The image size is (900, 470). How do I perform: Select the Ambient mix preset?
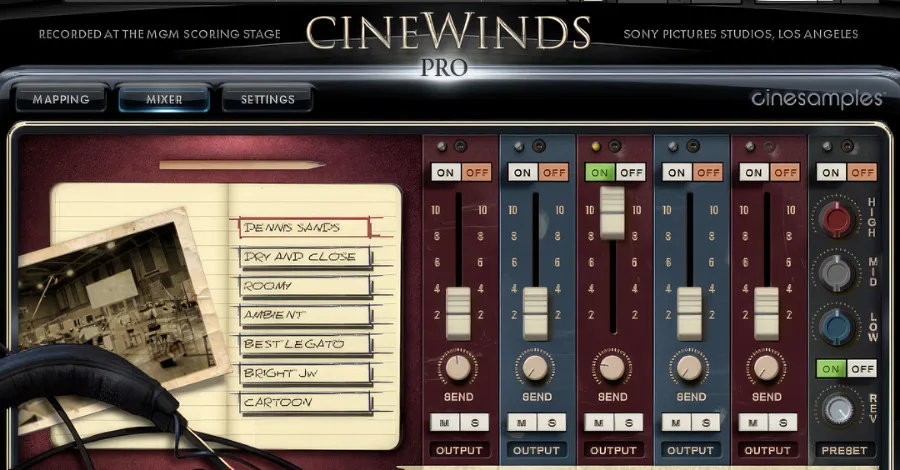[x=304, y=314]
